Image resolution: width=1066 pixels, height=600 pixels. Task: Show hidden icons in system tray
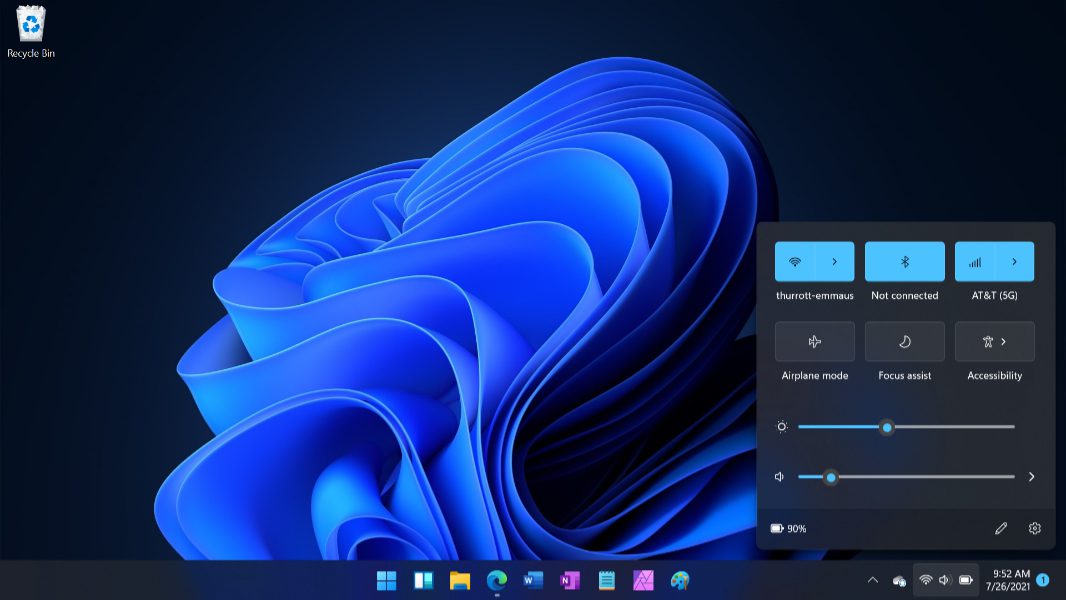(872, 580)
